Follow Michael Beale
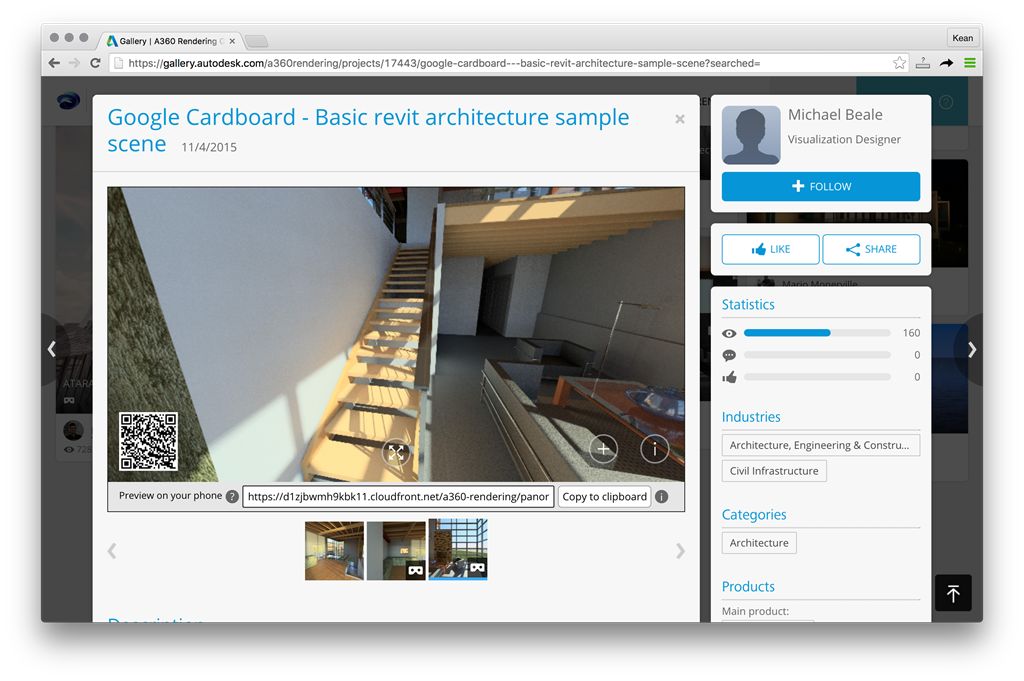This screenshot has height=681, width=1024. pos(820,186)
